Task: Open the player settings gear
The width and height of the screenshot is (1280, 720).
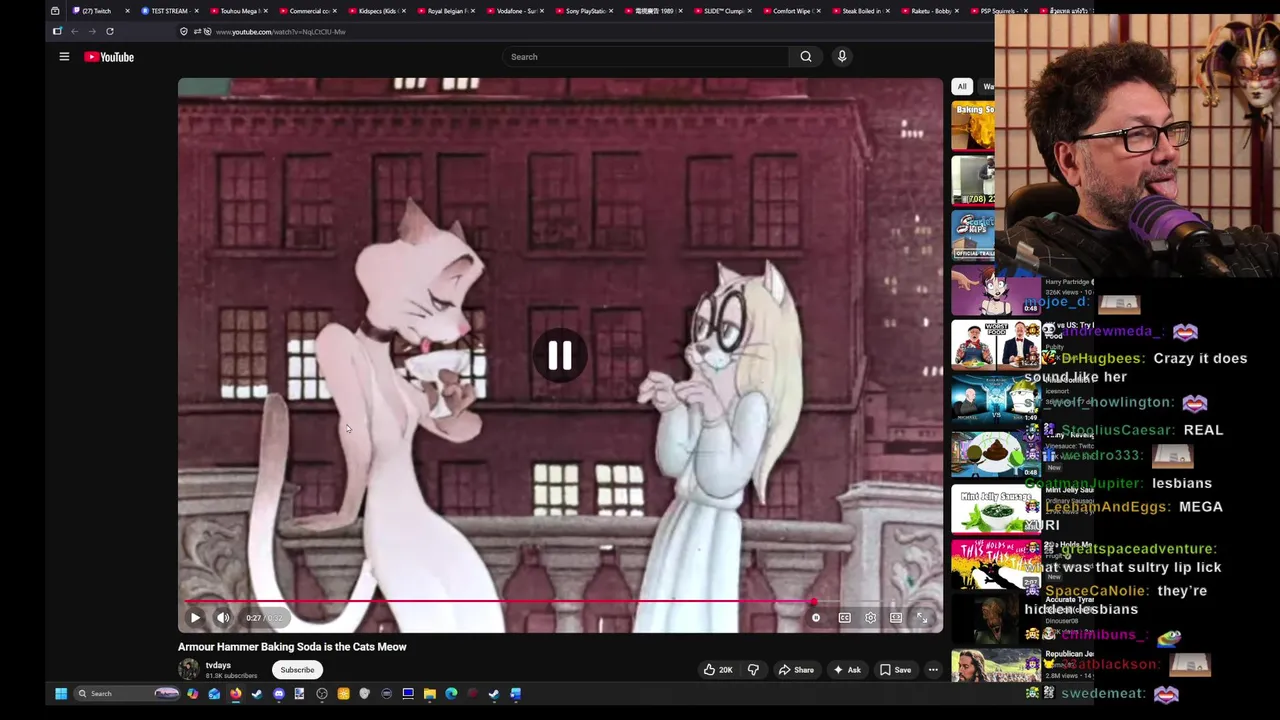Action: coord(871,618)
